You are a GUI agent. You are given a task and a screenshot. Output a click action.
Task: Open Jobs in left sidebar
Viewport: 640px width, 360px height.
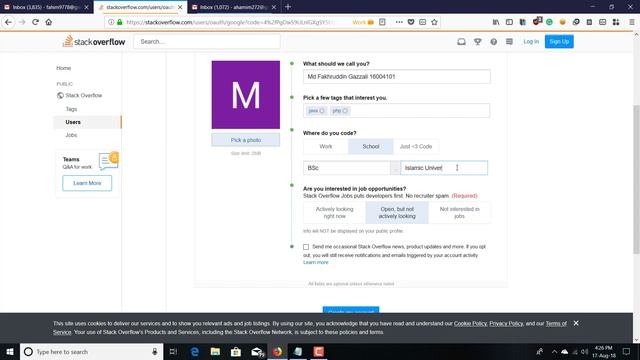(71, 135)
